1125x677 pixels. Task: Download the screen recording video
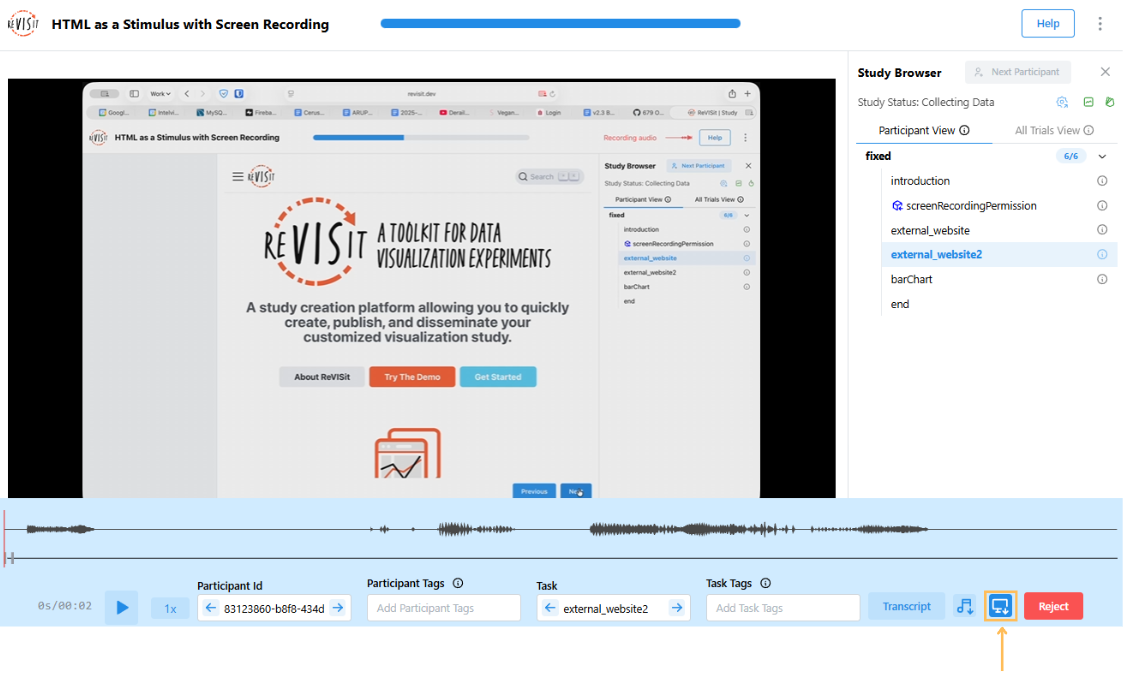(x=1001, y=605)
